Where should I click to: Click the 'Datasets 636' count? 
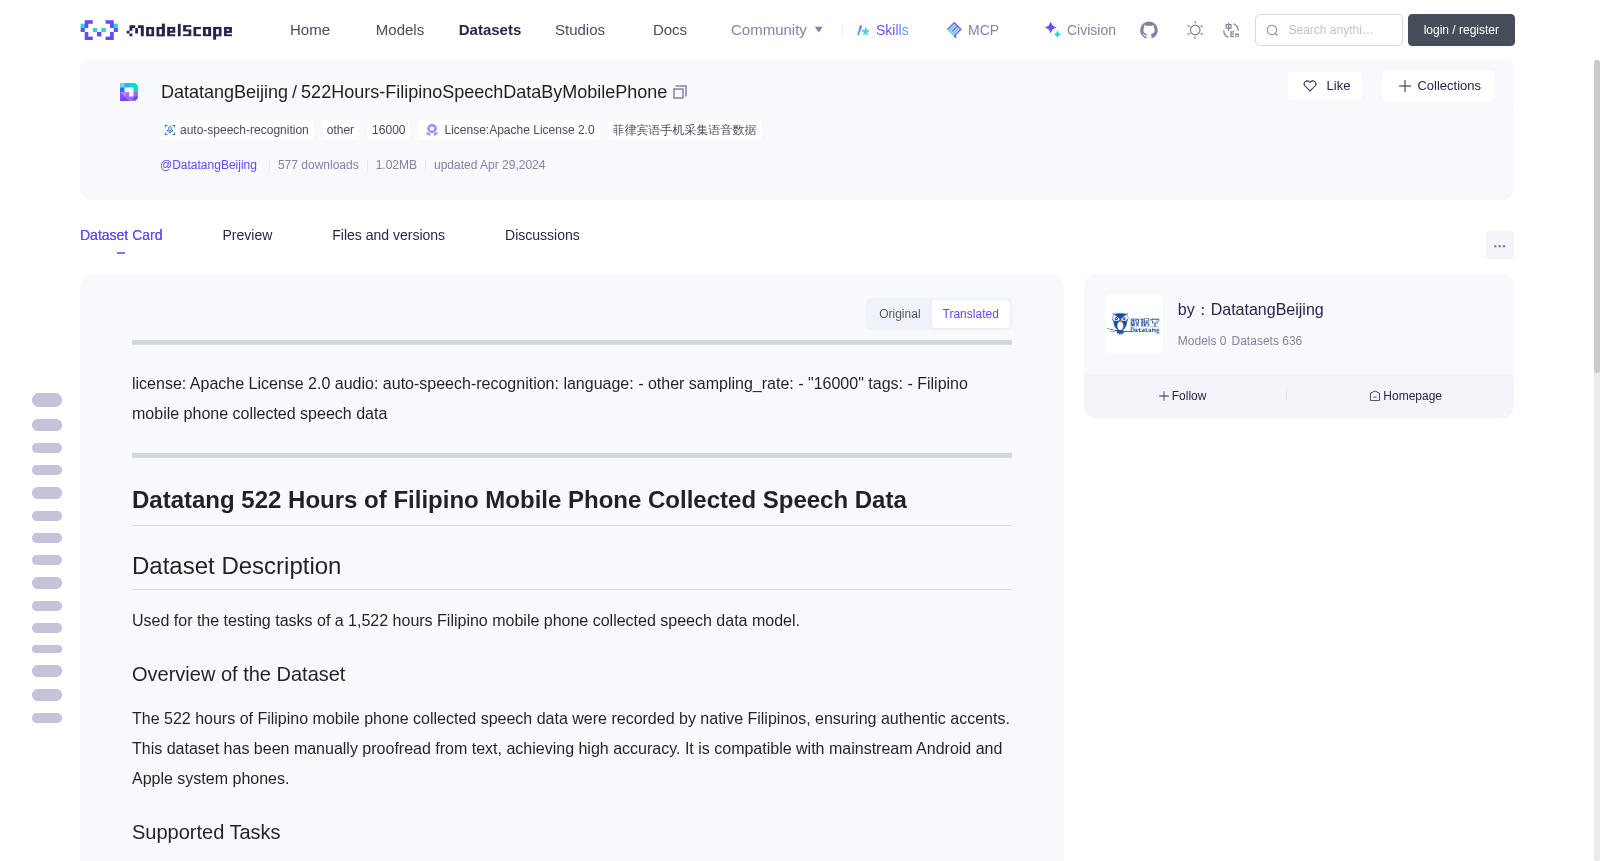pos(1267,341)
